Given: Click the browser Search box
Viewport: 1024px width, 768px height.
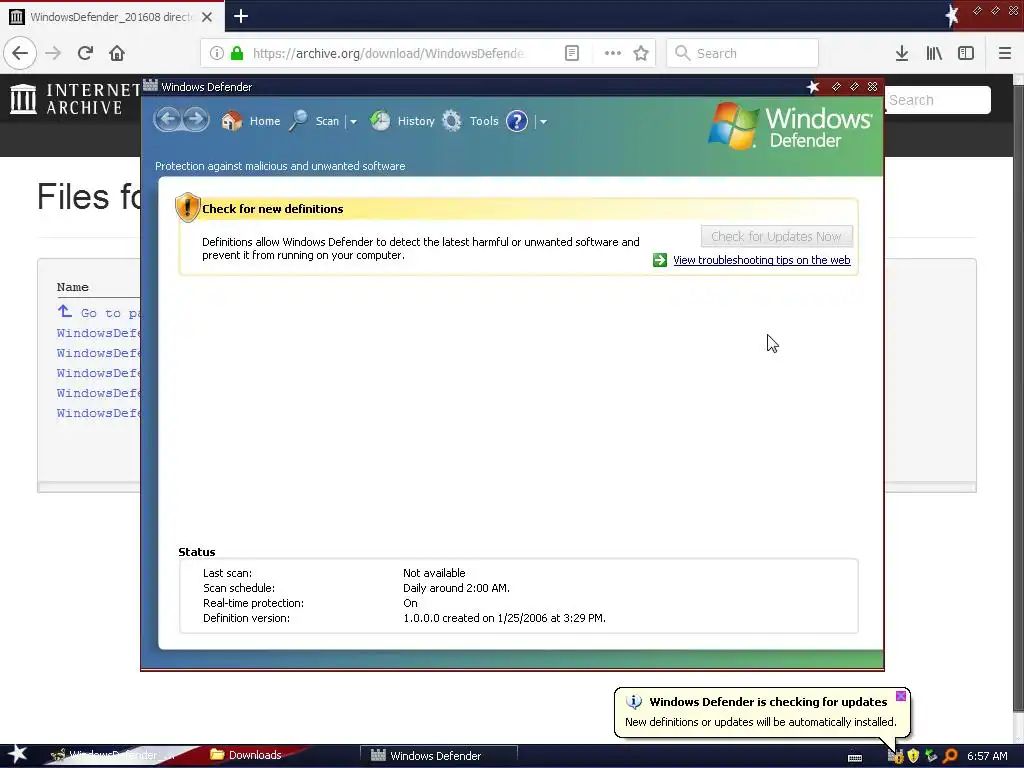Looking at the screenshot, I should (x=743, y=53).
